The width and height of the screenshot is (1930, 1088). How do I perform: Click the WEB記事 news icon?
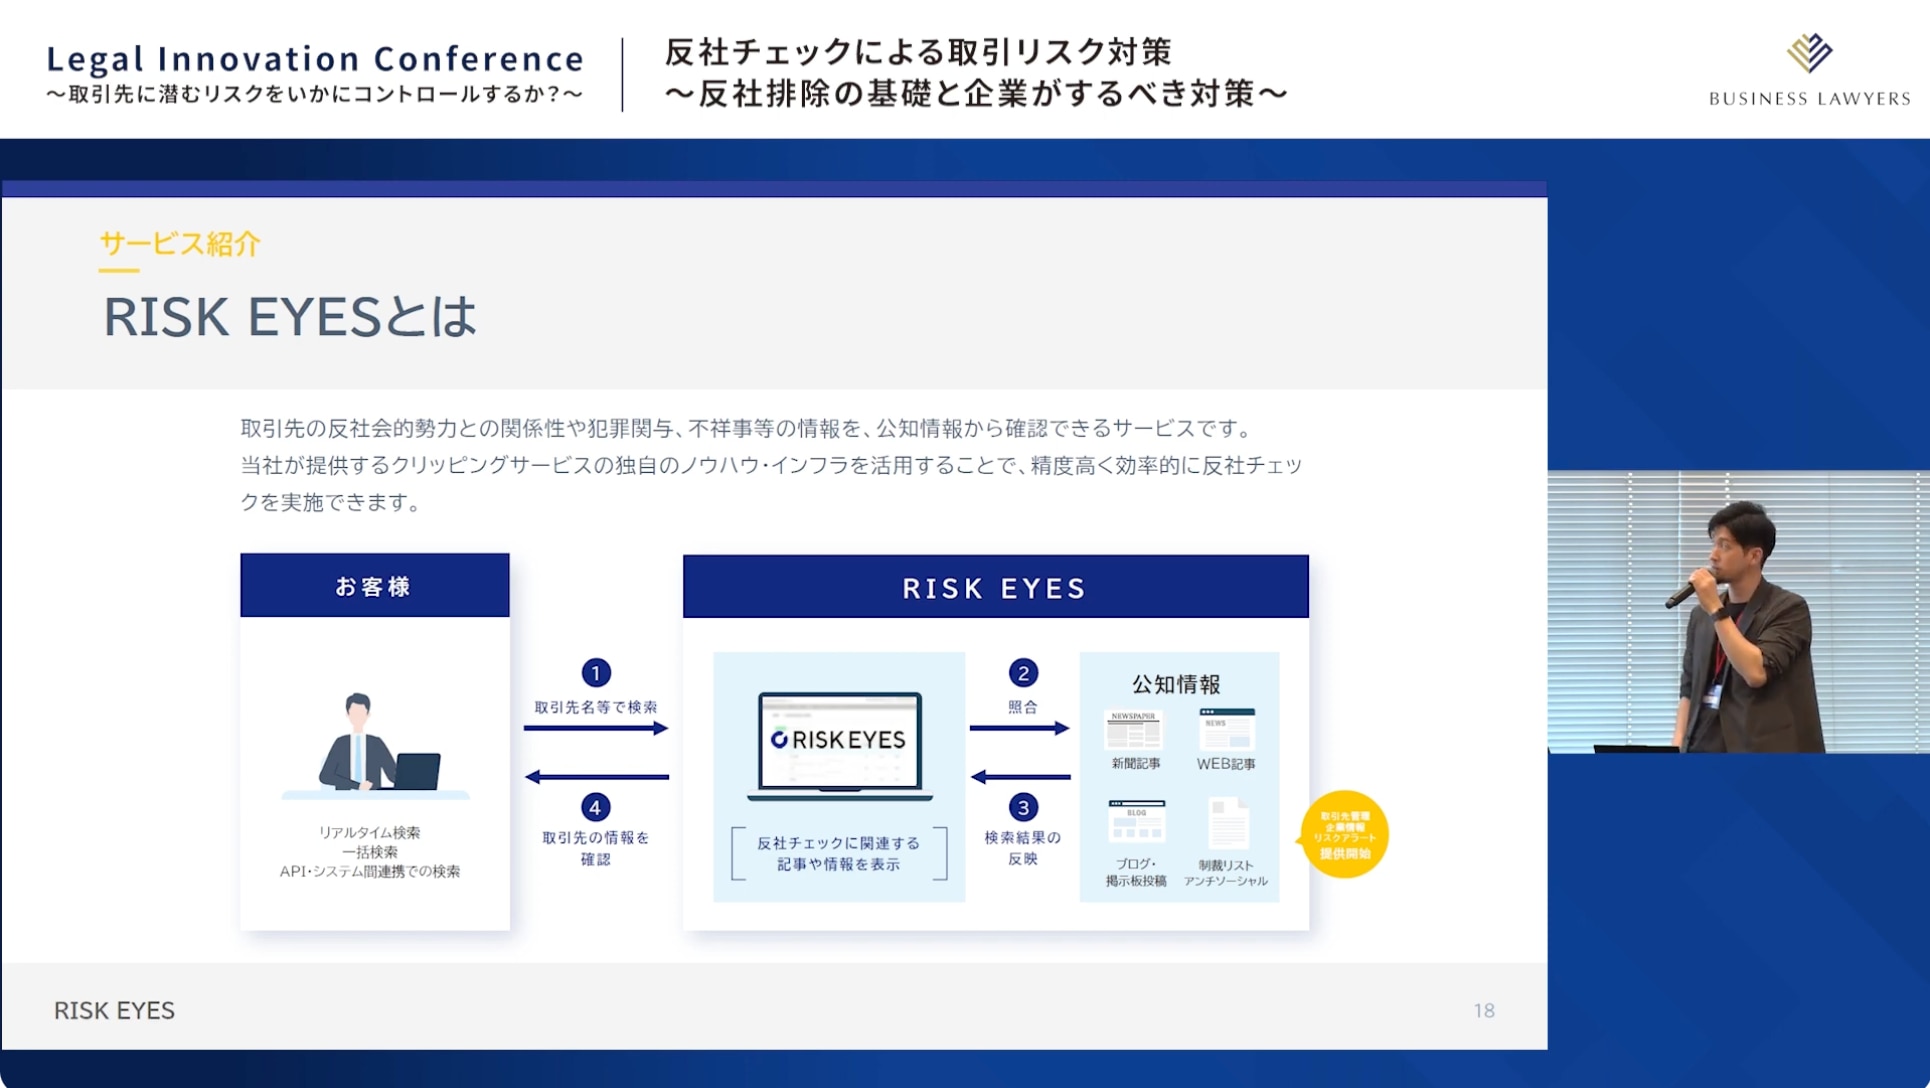click(1226, 730)
